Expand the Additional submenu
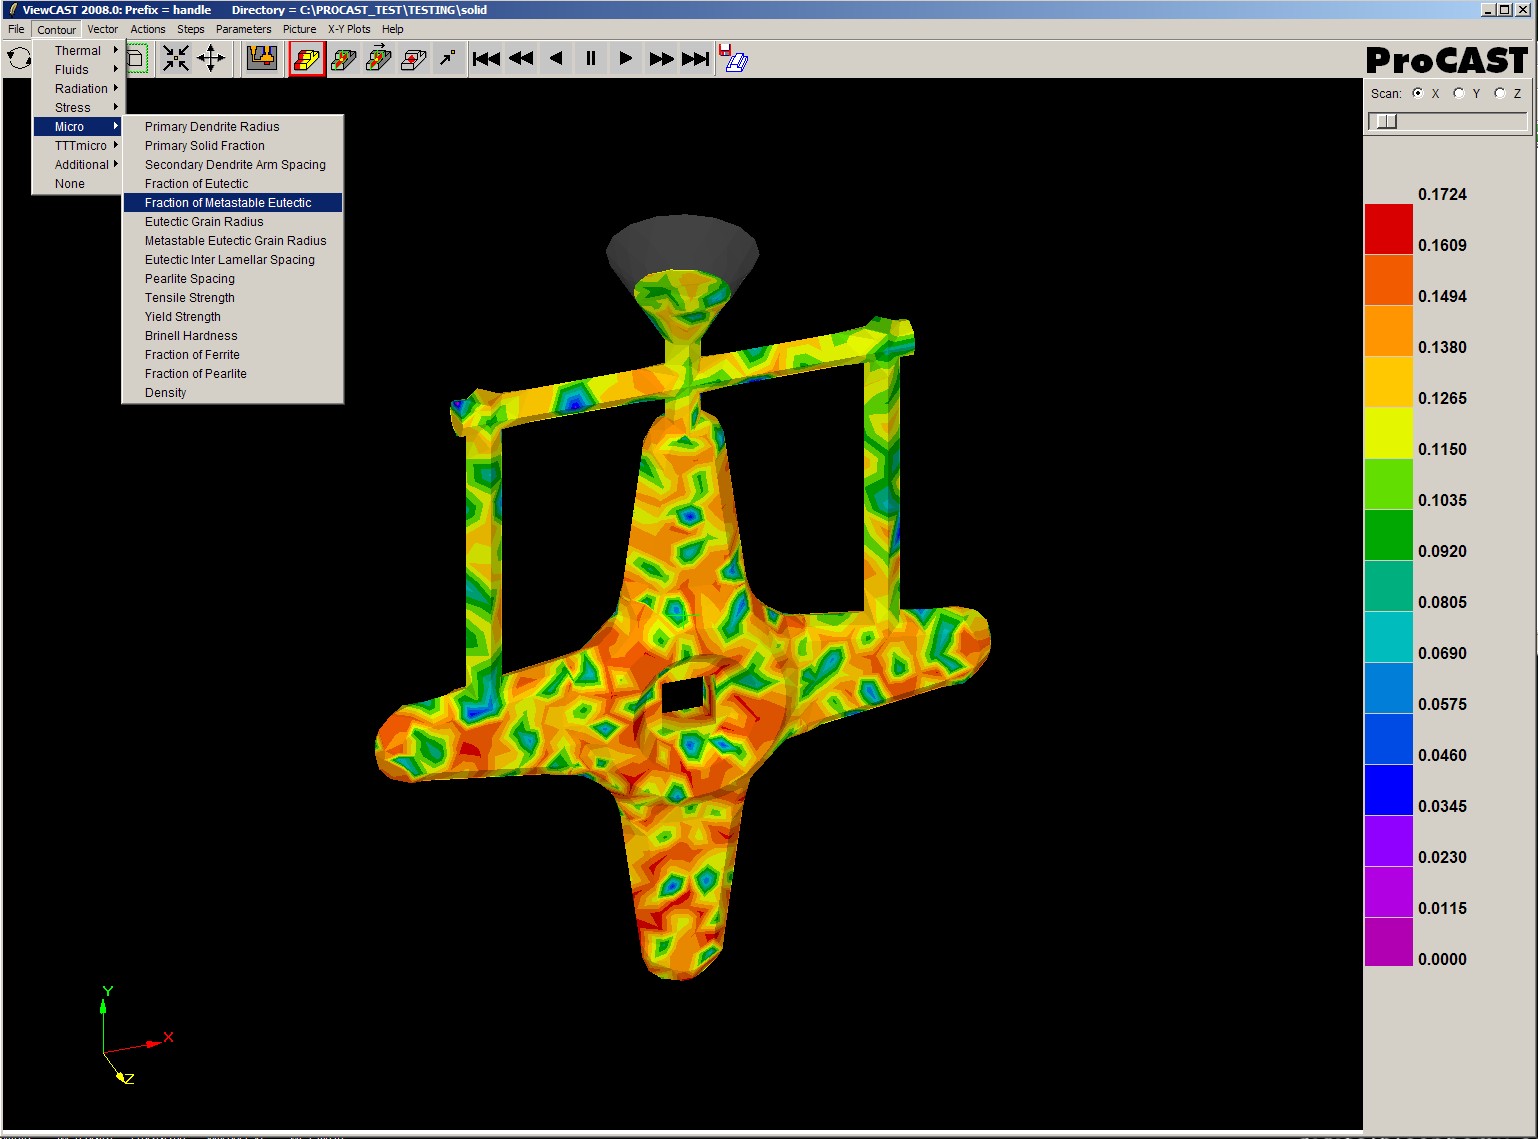 coord(79,165)
